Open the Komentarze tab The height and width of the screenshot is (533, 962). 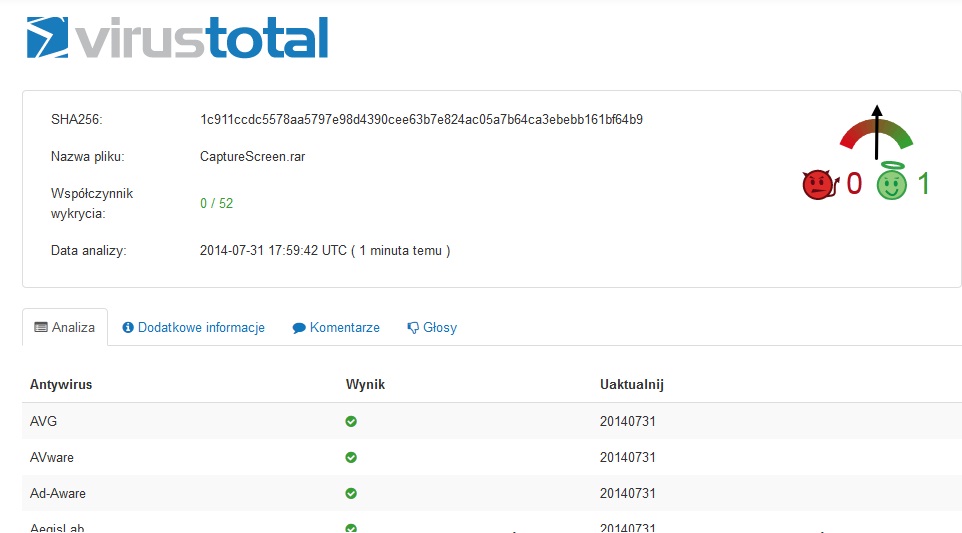(x=336, y=328)
